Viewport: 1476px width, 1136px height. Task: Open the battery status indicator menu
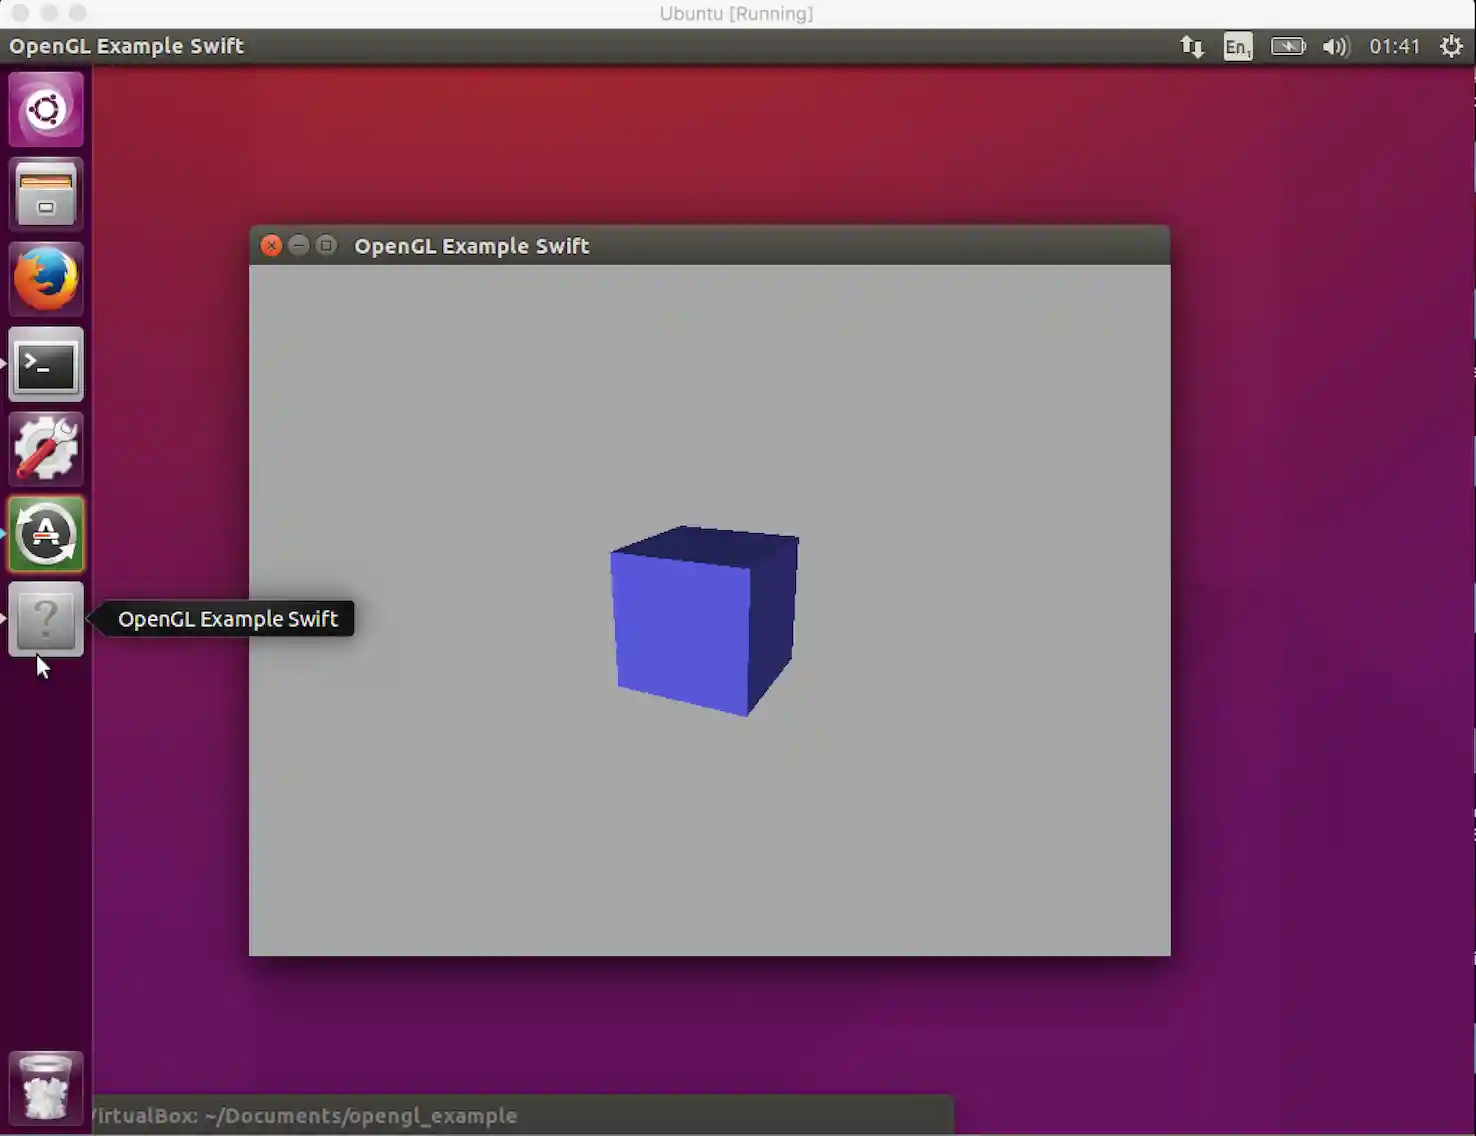click(1287, 47)
